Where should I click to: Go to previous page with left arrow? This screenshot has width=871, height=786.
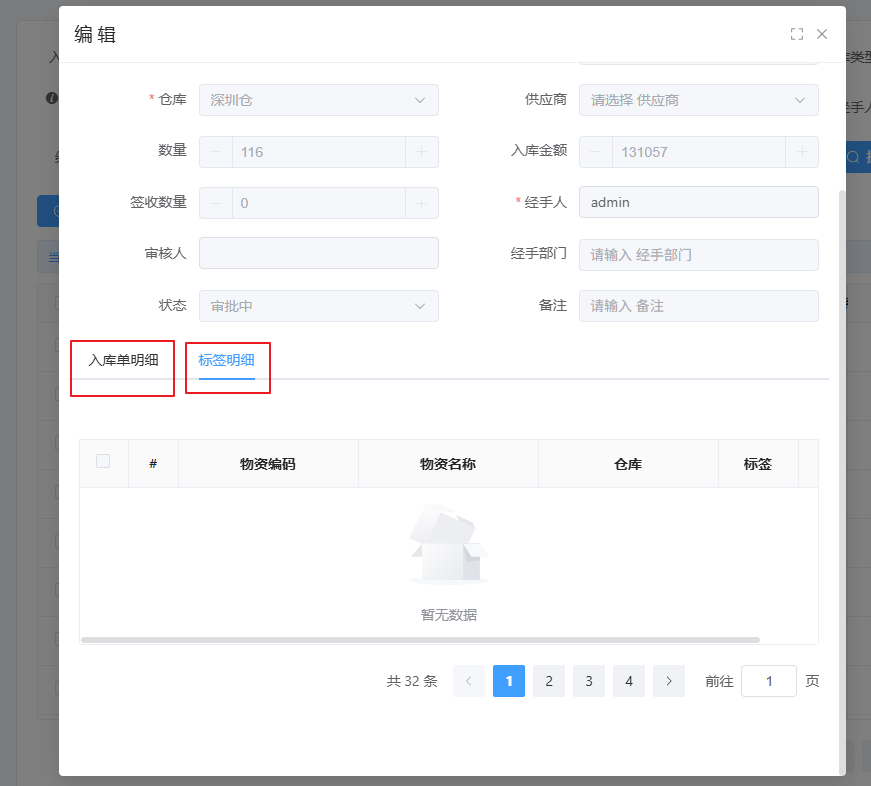(x=469, y=681)
